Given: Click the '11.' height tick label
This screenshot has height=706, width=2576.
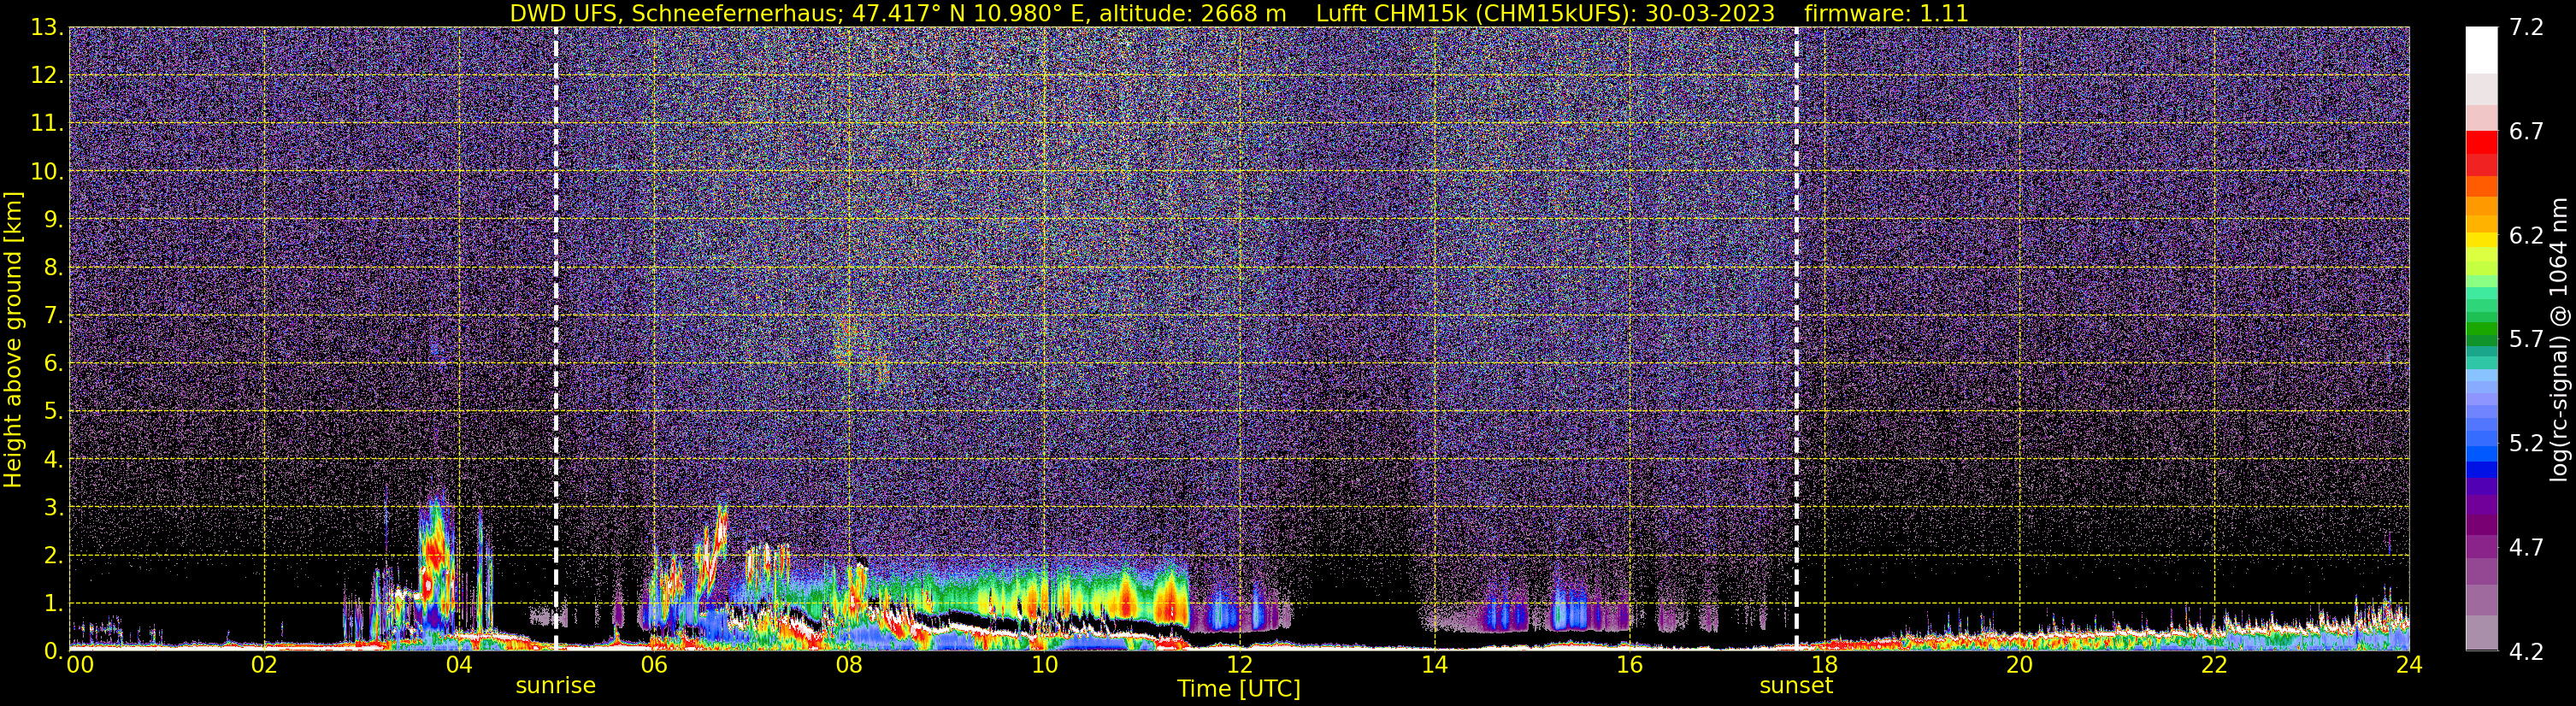Looking at the screenshot, I should coord(47,124).
